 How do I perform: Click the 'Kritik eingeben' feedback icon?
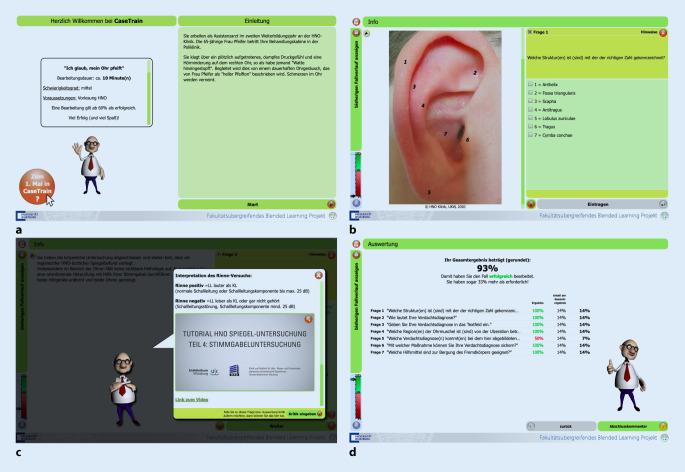[x=320, y=412]
